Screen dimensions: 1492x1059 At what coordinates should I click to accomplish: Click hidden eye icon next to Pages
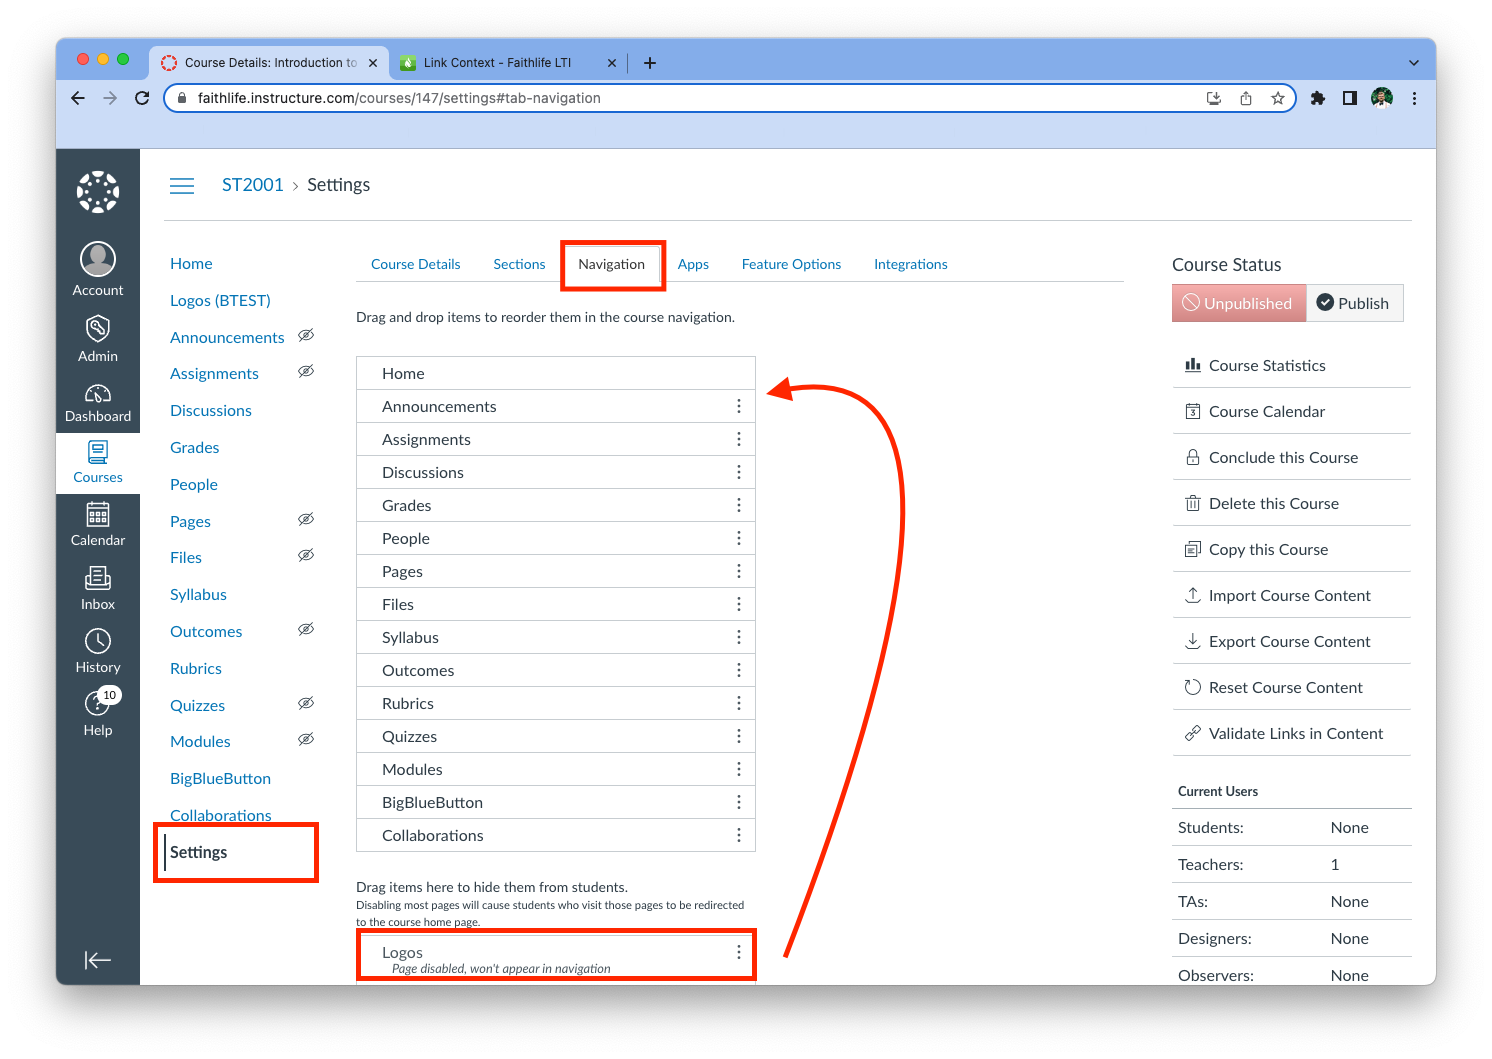point(306,519)
